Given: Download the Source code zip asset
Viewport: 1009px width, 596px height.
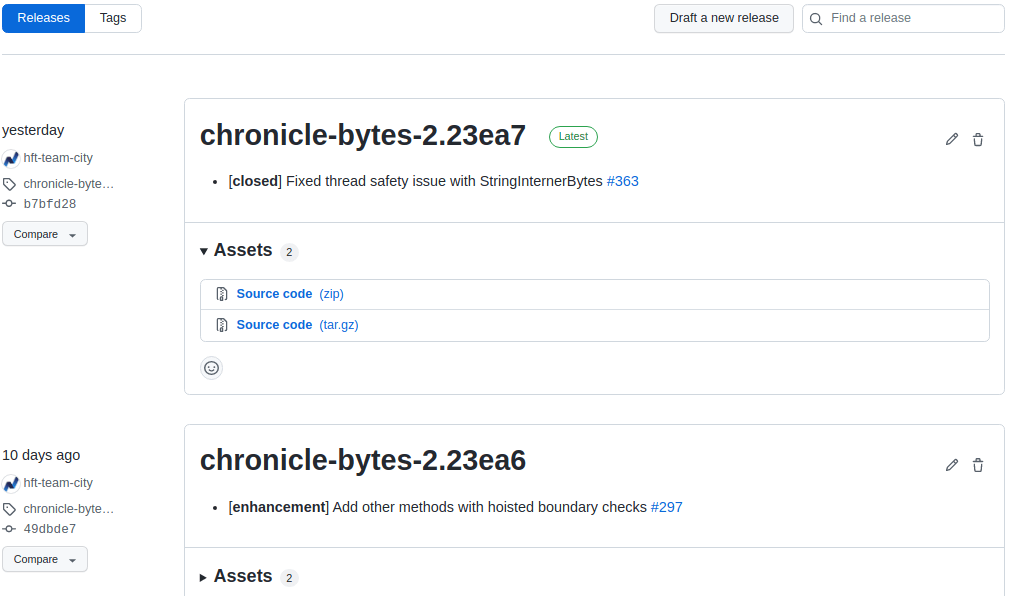Looking at the screenshot, I should [x=274, y=293].
